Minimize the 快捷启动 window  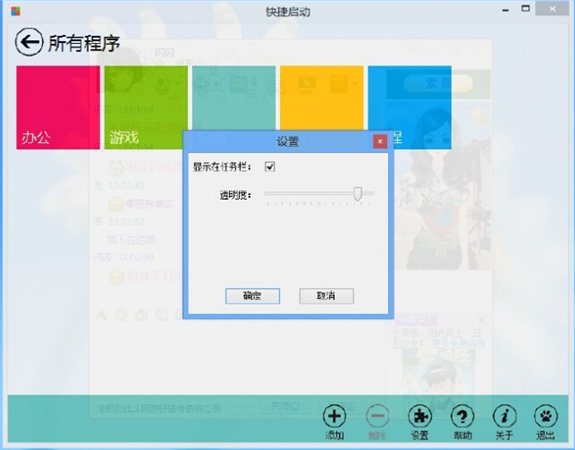tap(506, 10)
